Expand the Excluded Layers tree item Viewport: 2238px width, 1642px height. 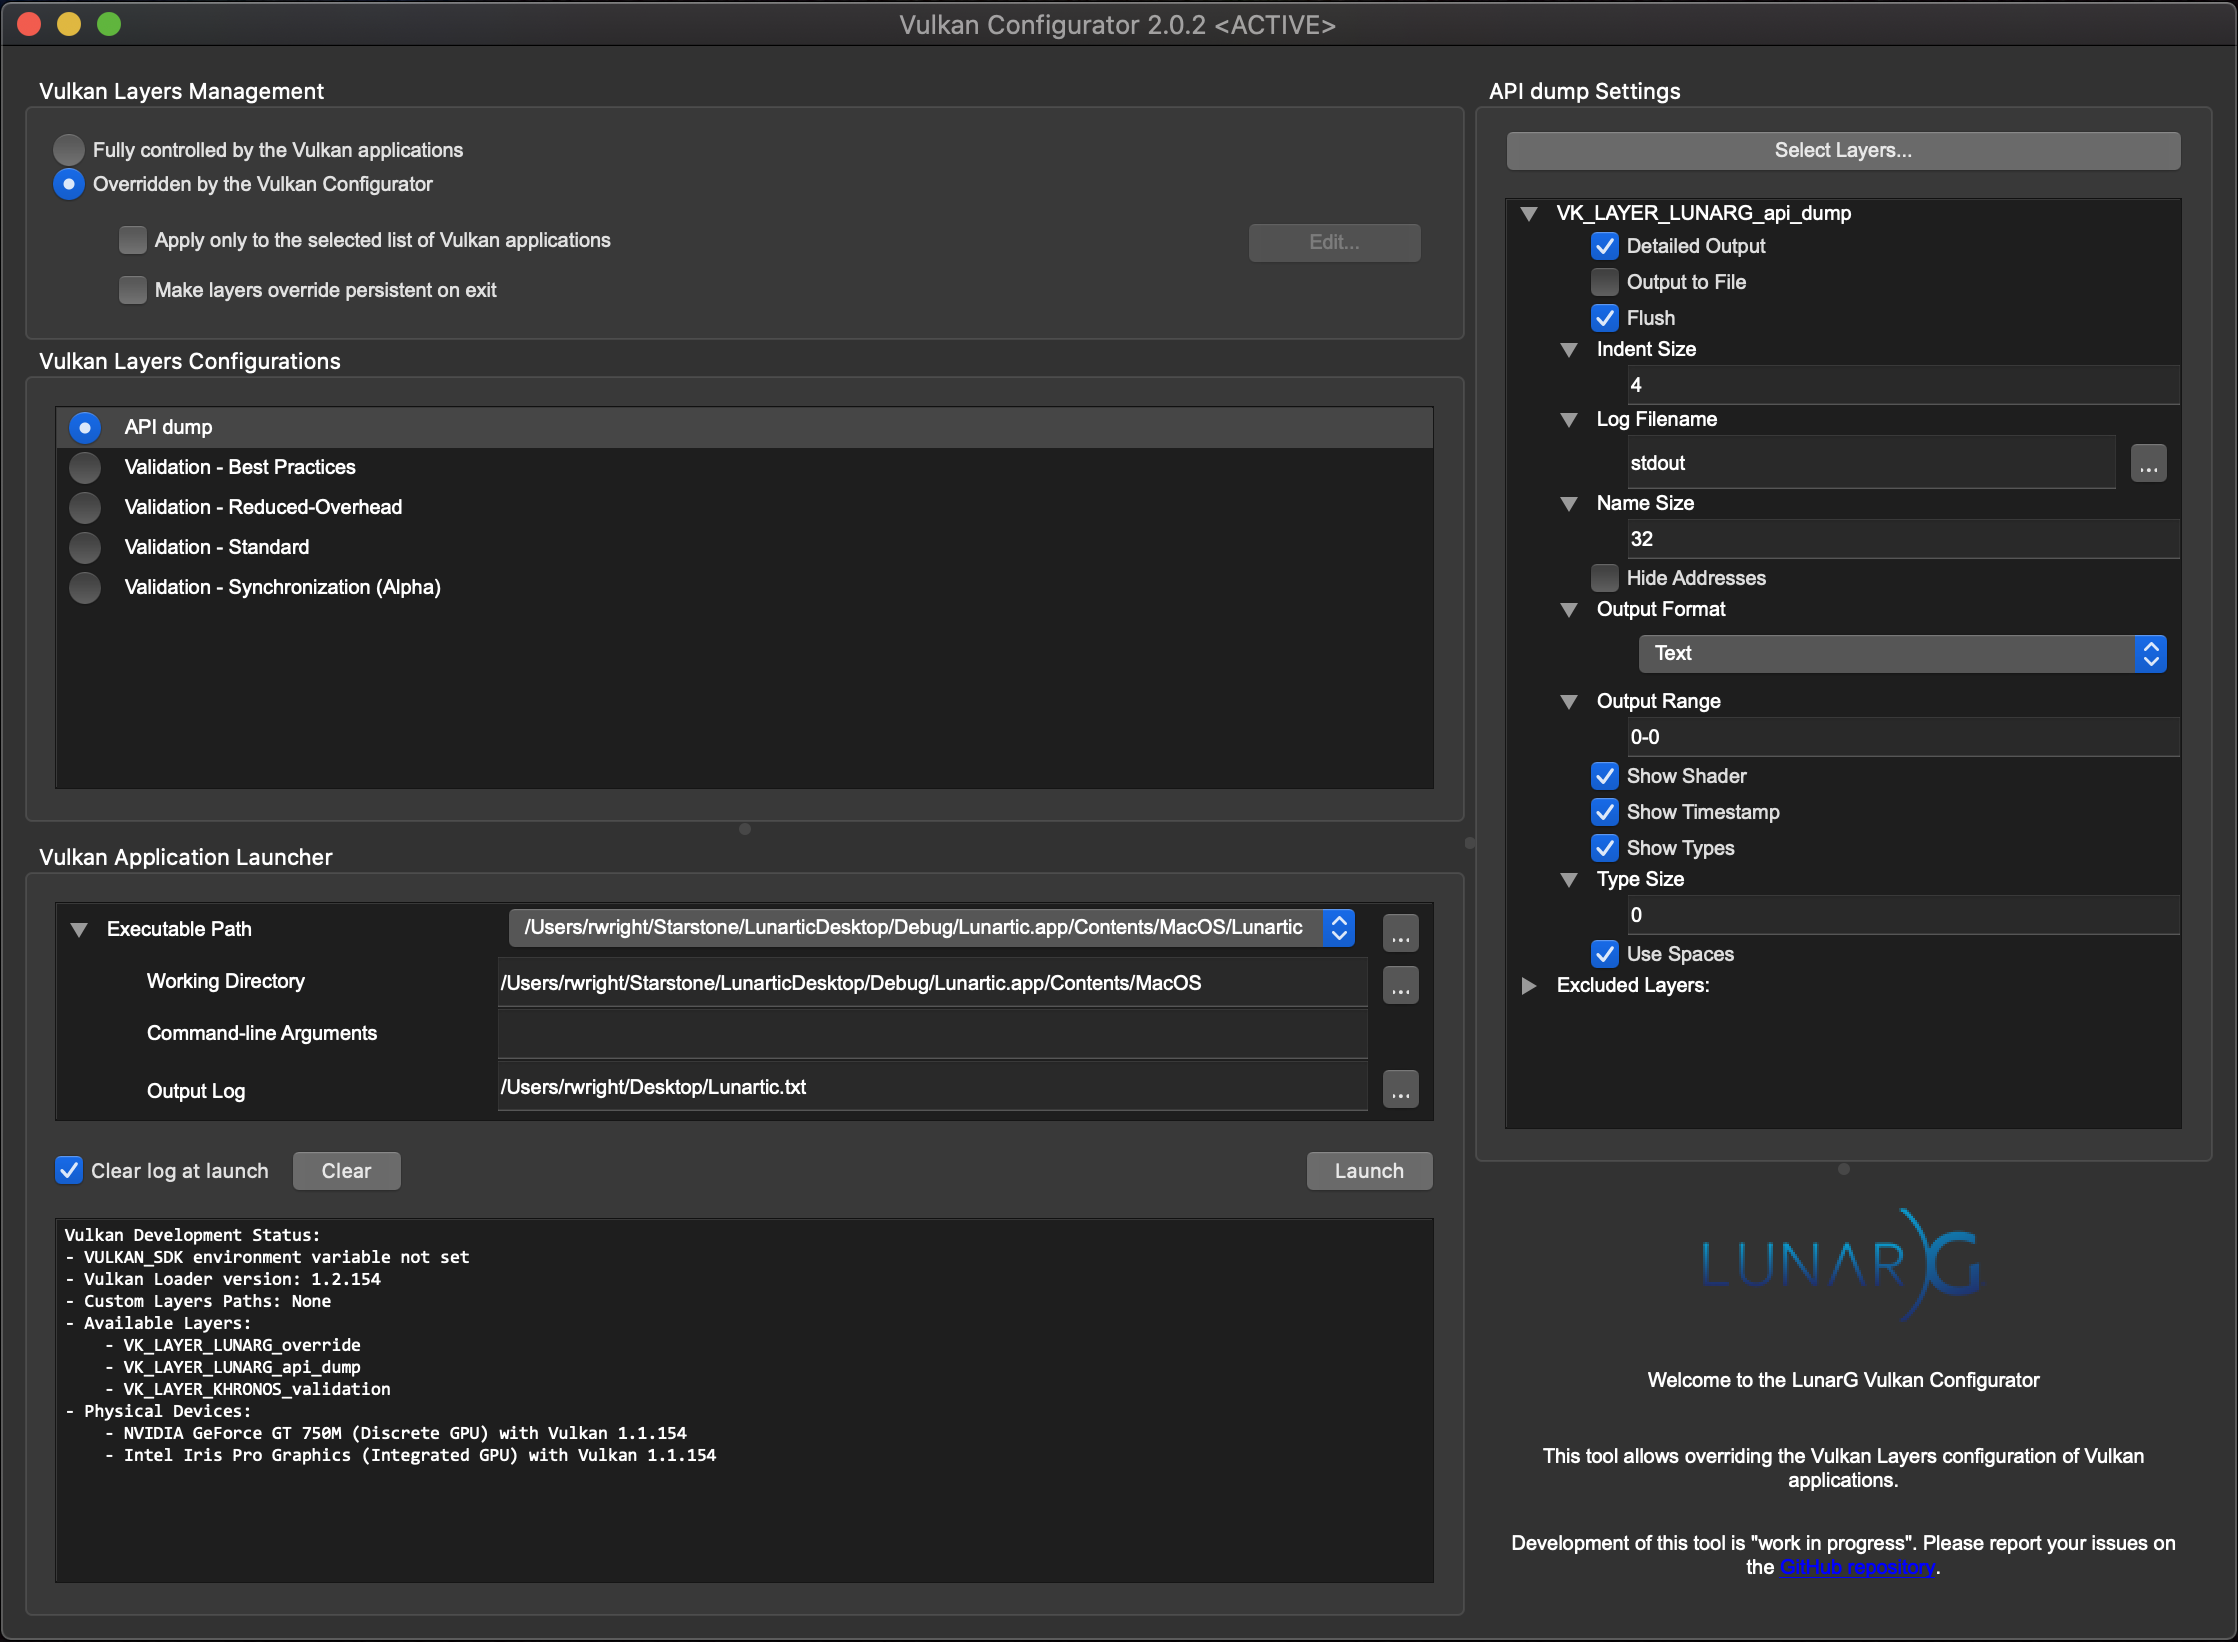tap(1529, 986)
